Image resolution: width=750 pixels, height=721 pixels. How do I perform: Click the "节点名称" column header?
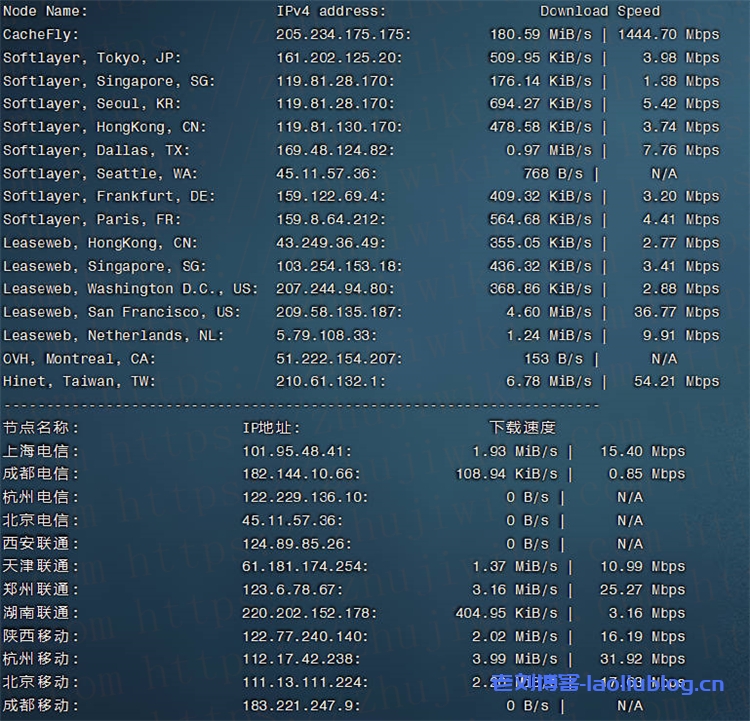[x=41, y=428]
